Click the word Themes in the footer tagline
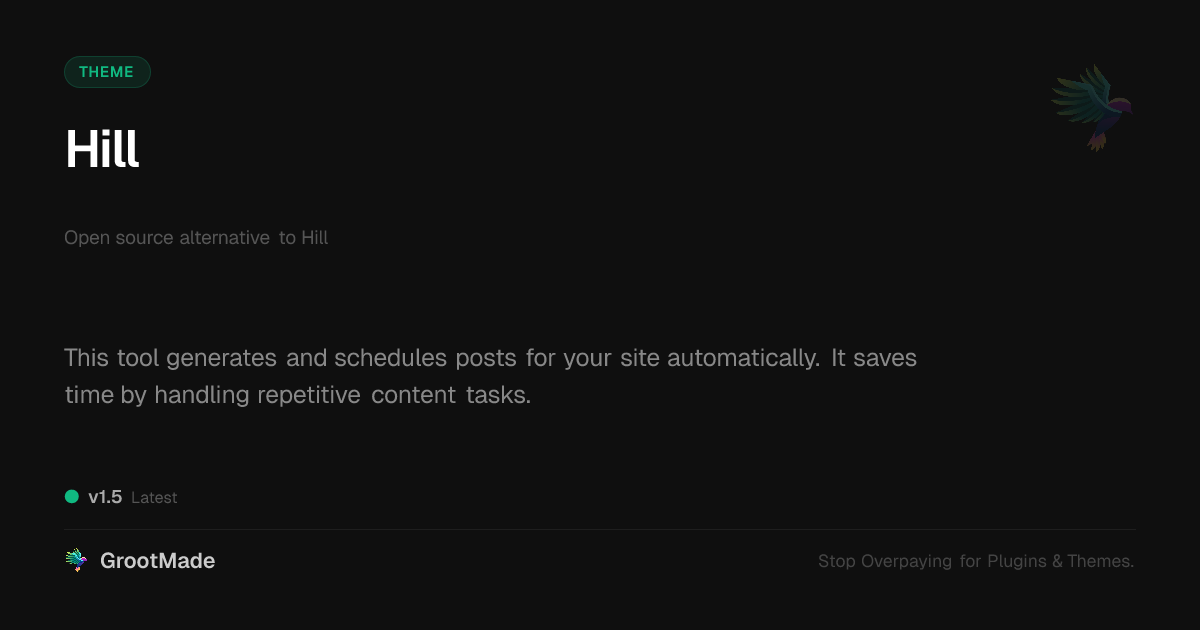The height and width of the screenshot is (630, 1200). (1100, 562)
